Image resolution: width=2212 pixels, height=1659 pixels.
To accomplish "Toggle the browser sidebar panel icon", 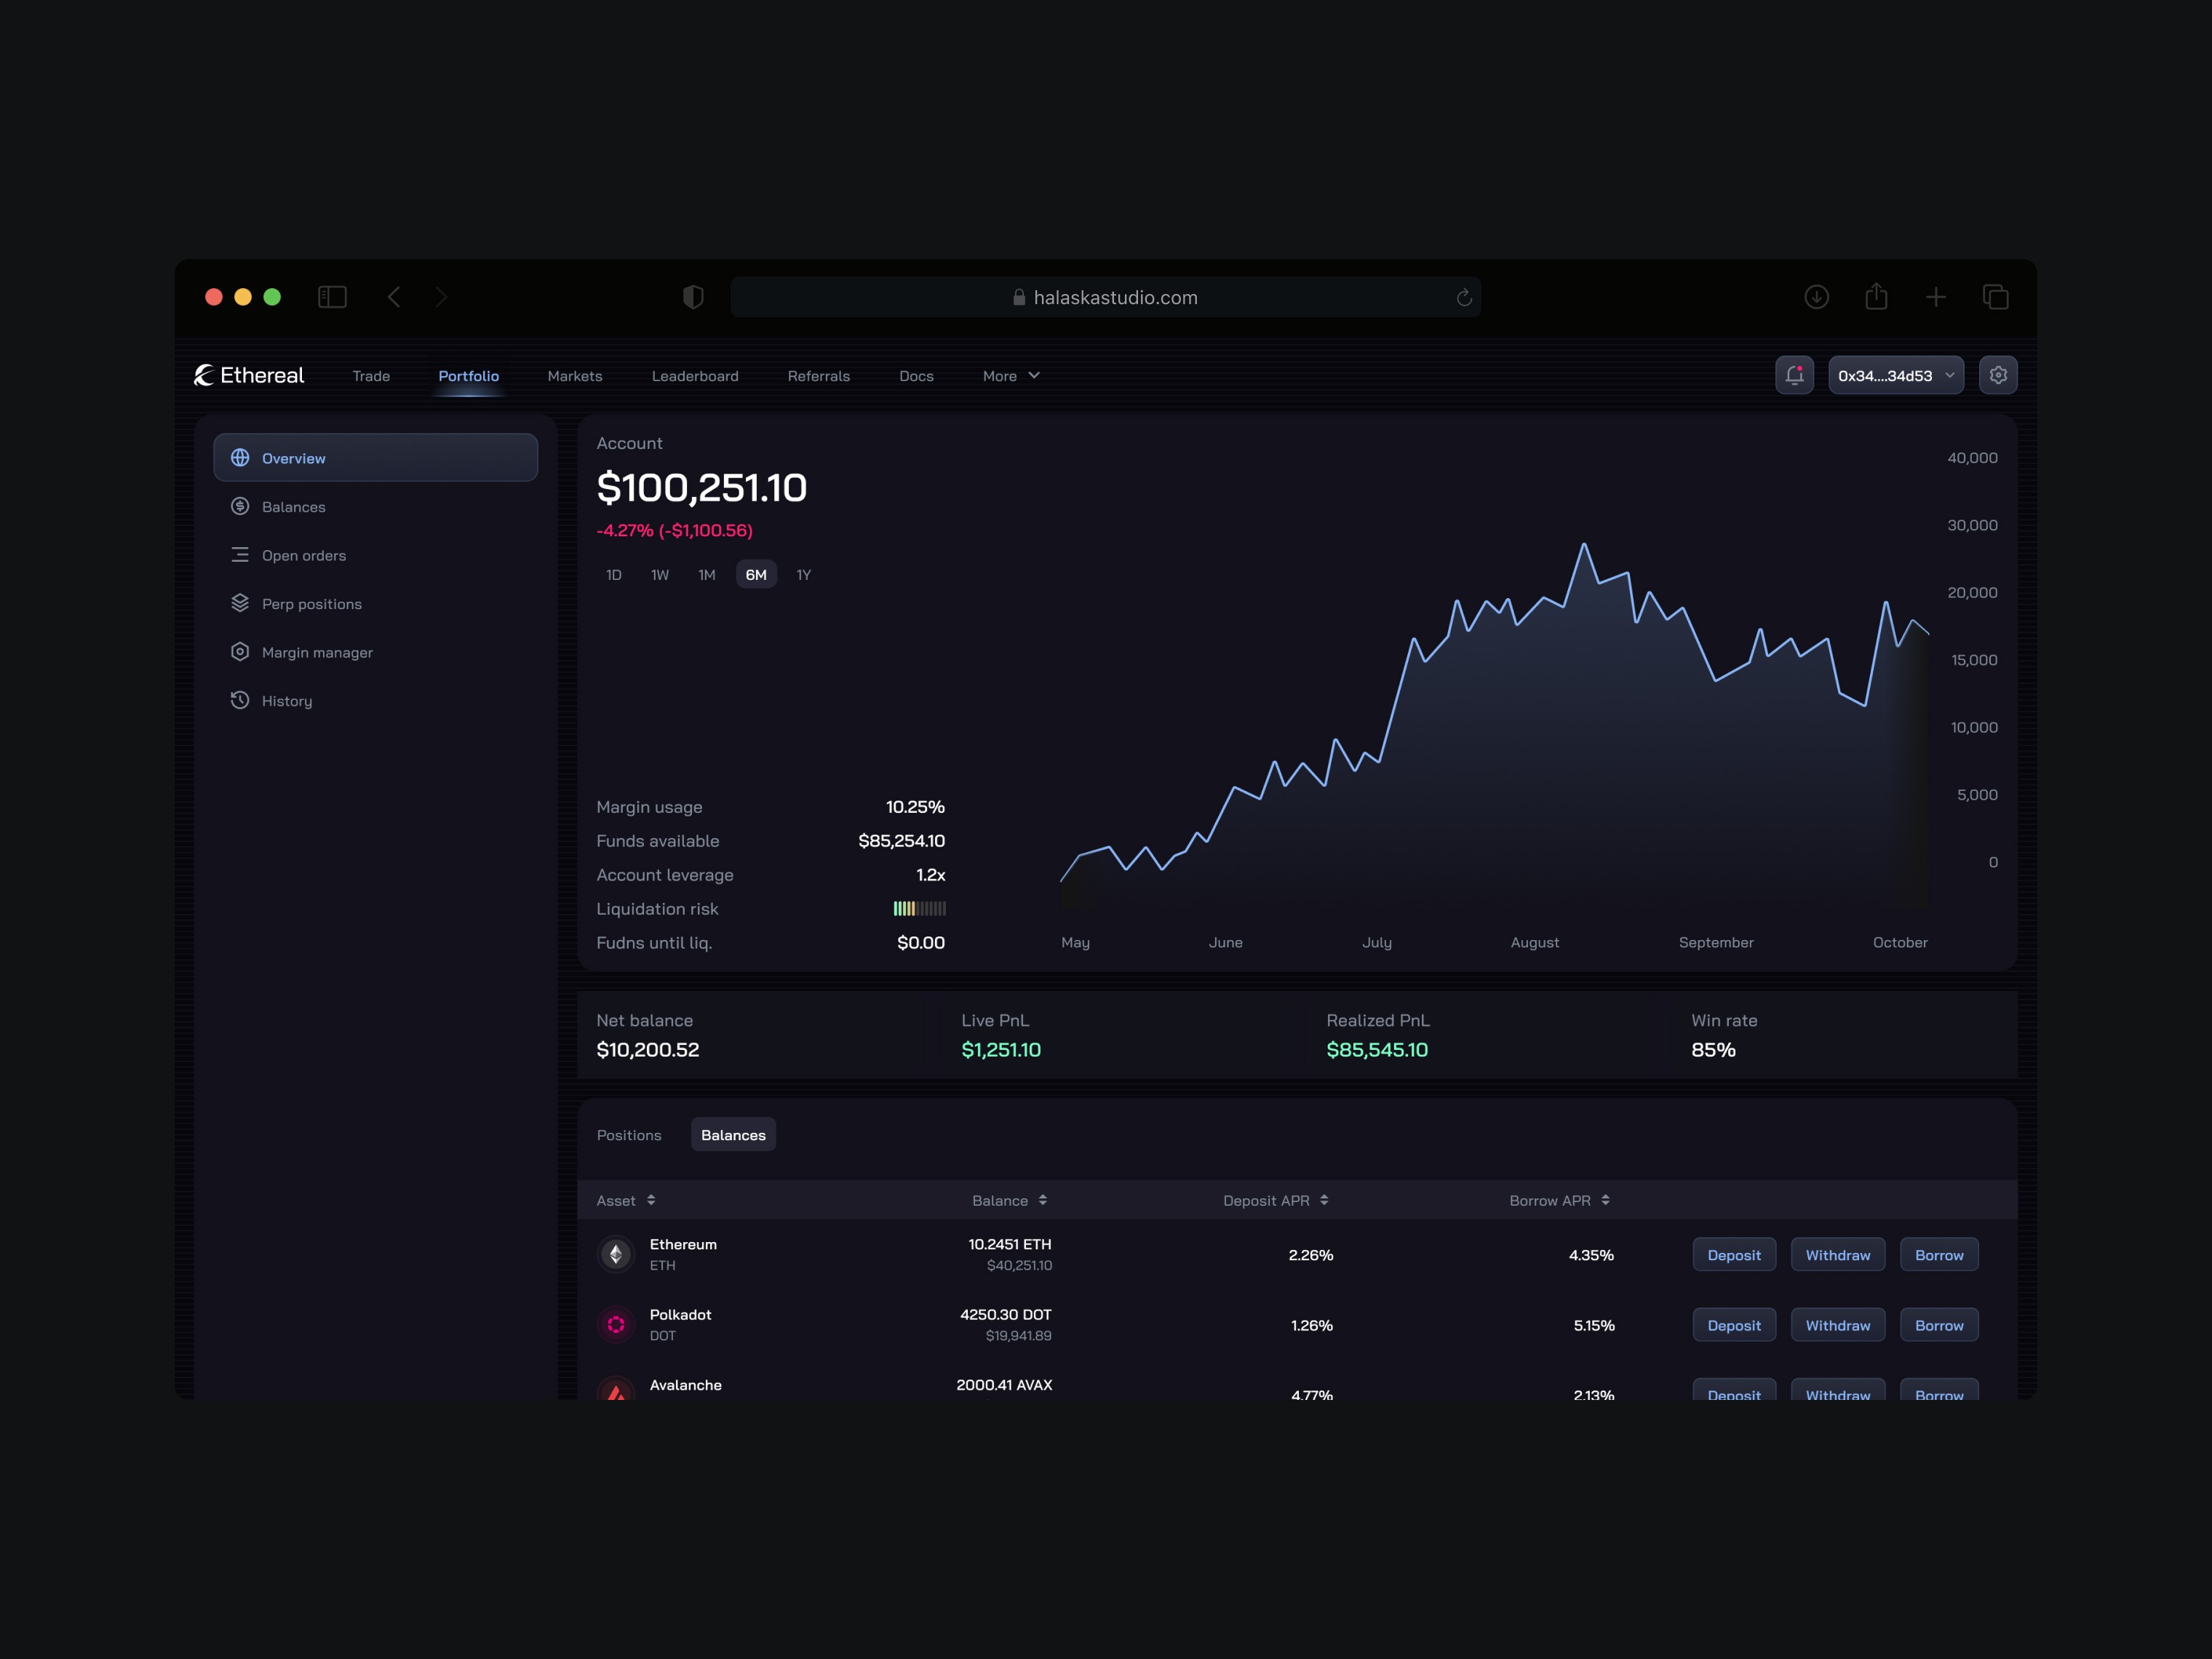I will tap(332, 297).
